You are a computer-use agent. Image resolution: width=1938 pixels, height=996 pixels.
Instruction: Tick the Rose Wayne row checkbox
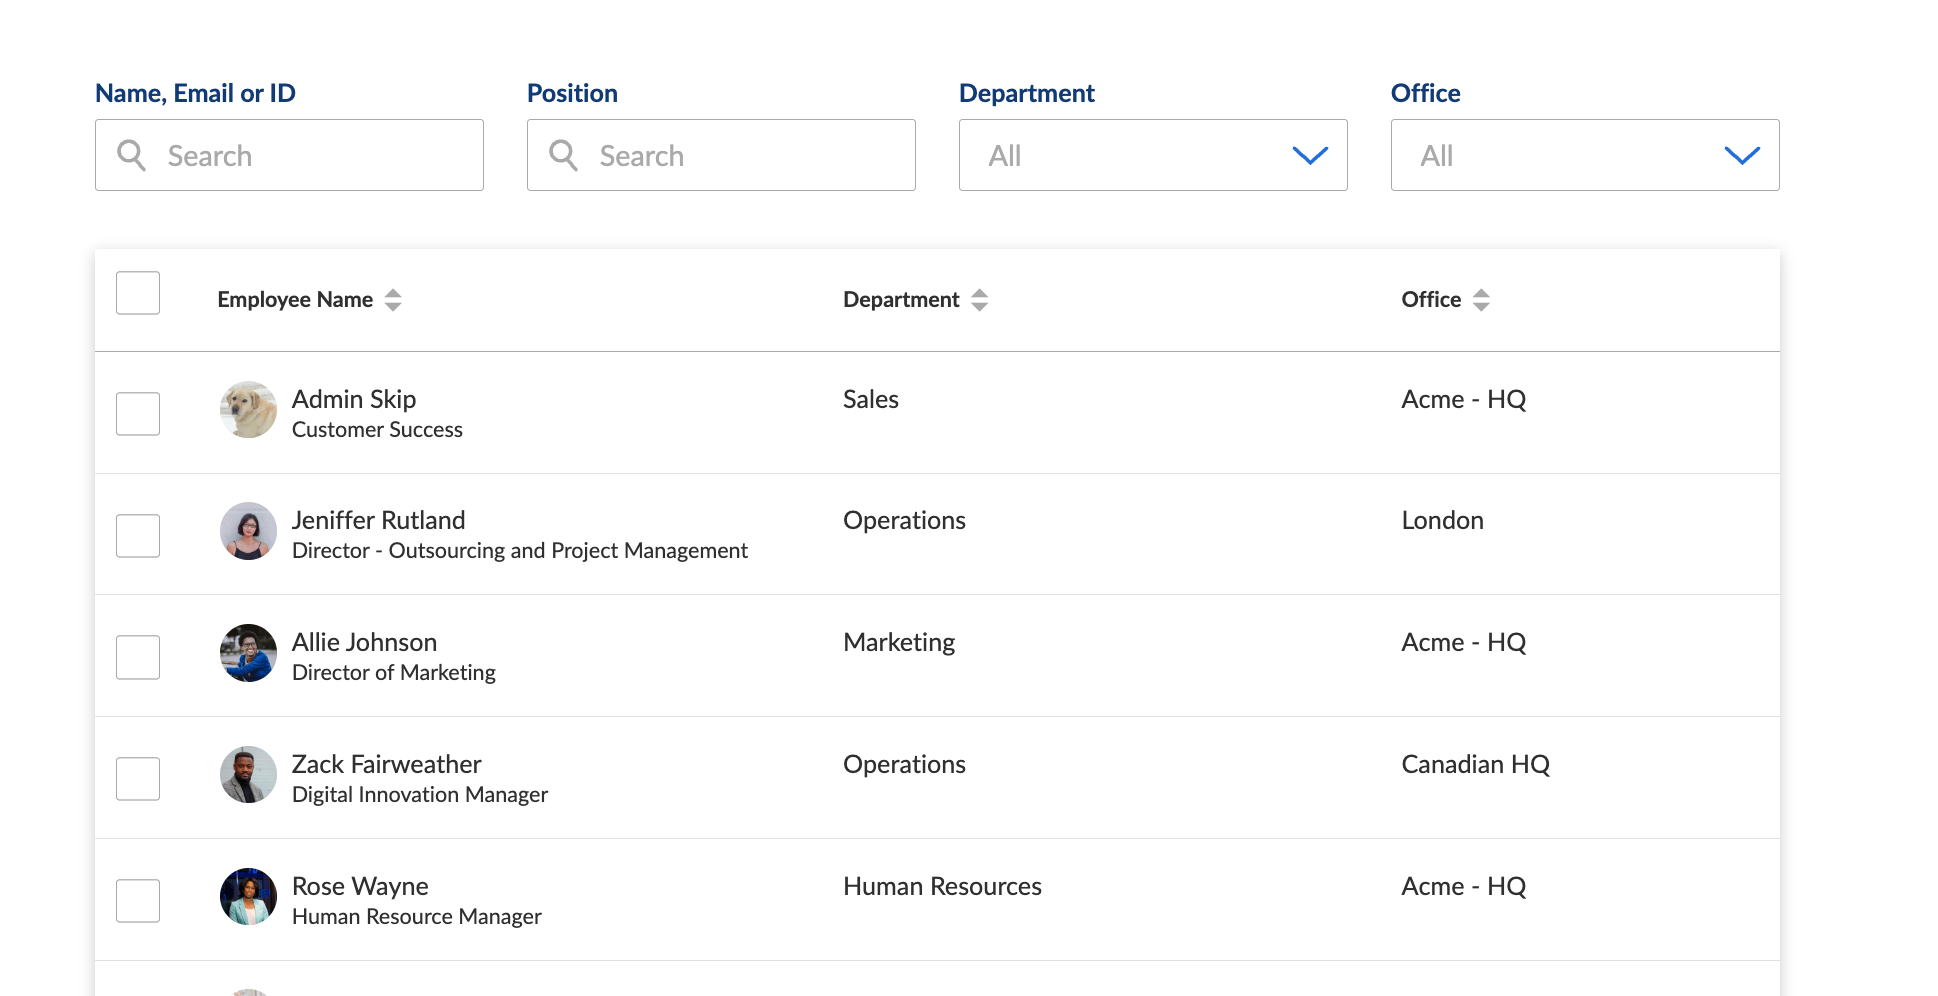[x=138, y=901]
